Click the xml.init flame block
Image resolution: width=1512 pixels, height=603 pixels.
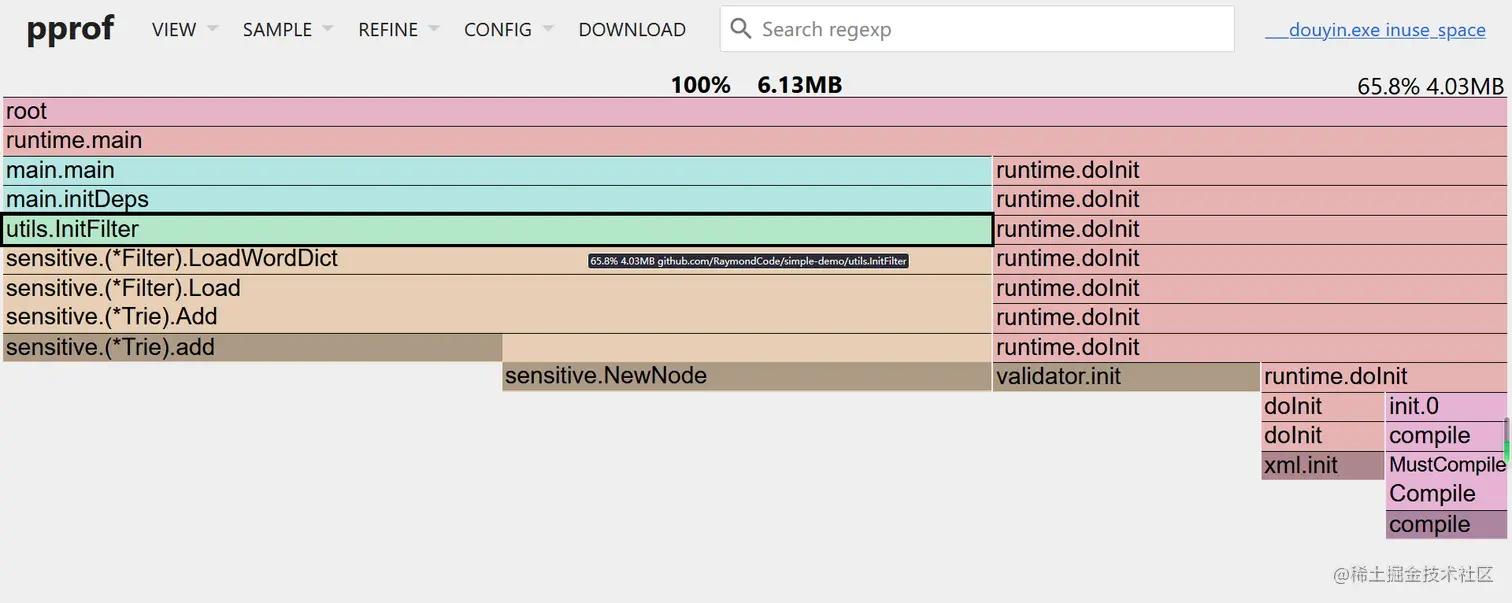tap(1322, 465)
